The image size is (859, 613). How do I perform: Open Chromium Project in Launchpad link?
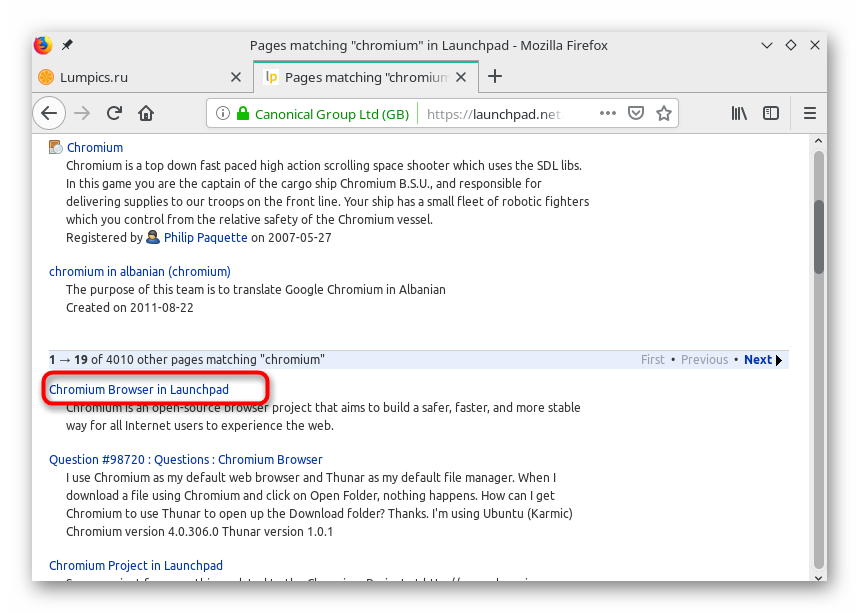136,565
